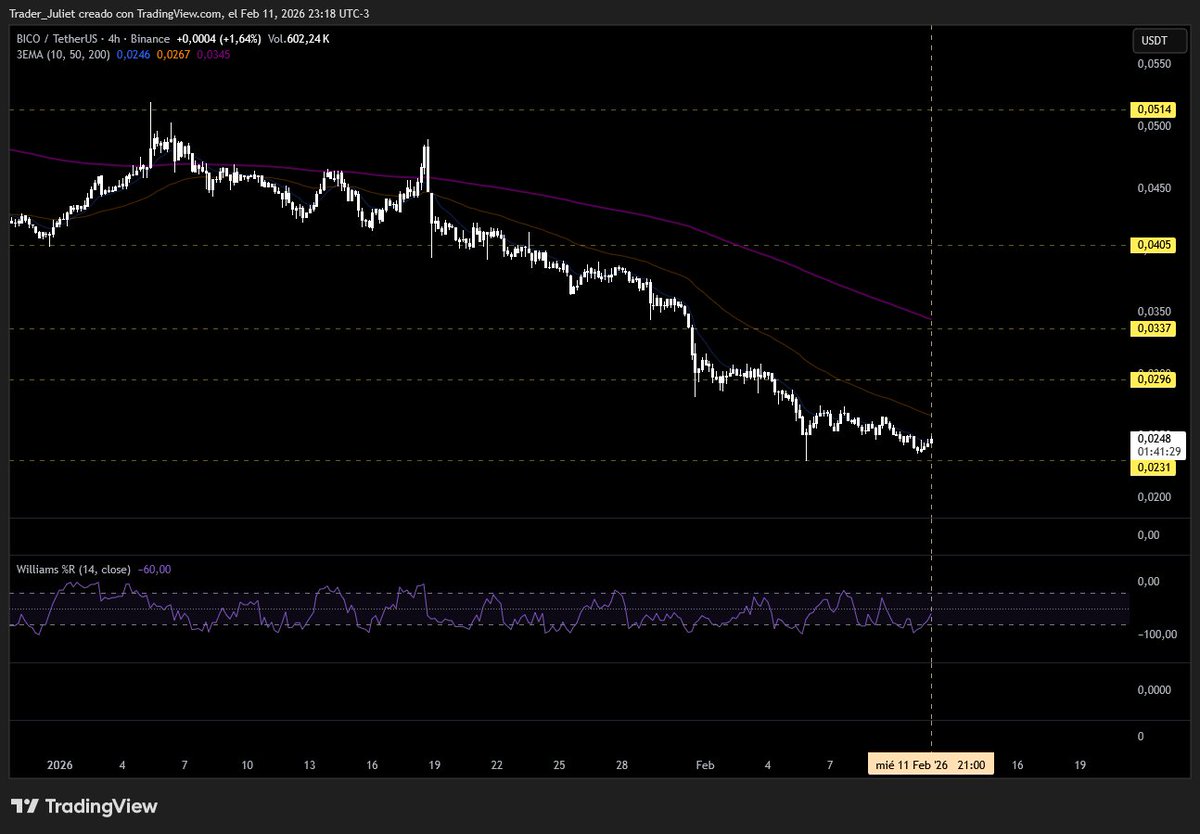The image size is (1200, 834).
Task: Click the 0,0000 lower pane axis label
Action: [x=1155, y=690]
